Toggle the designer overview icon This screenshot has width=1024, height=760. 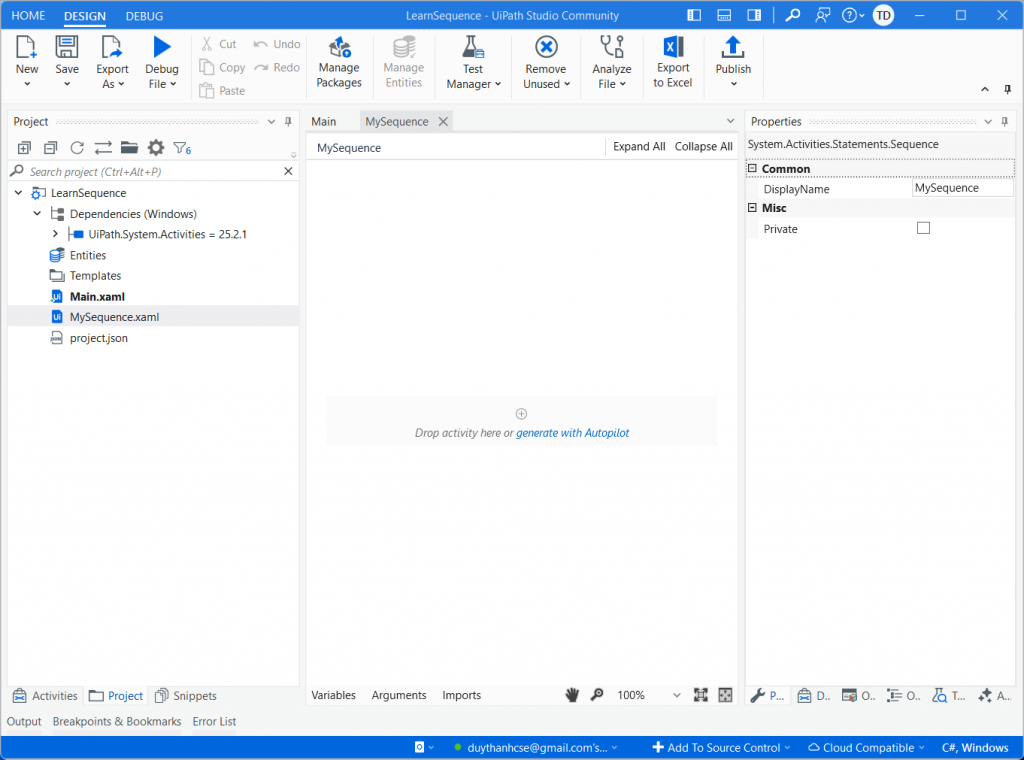(x=726, y=695)
